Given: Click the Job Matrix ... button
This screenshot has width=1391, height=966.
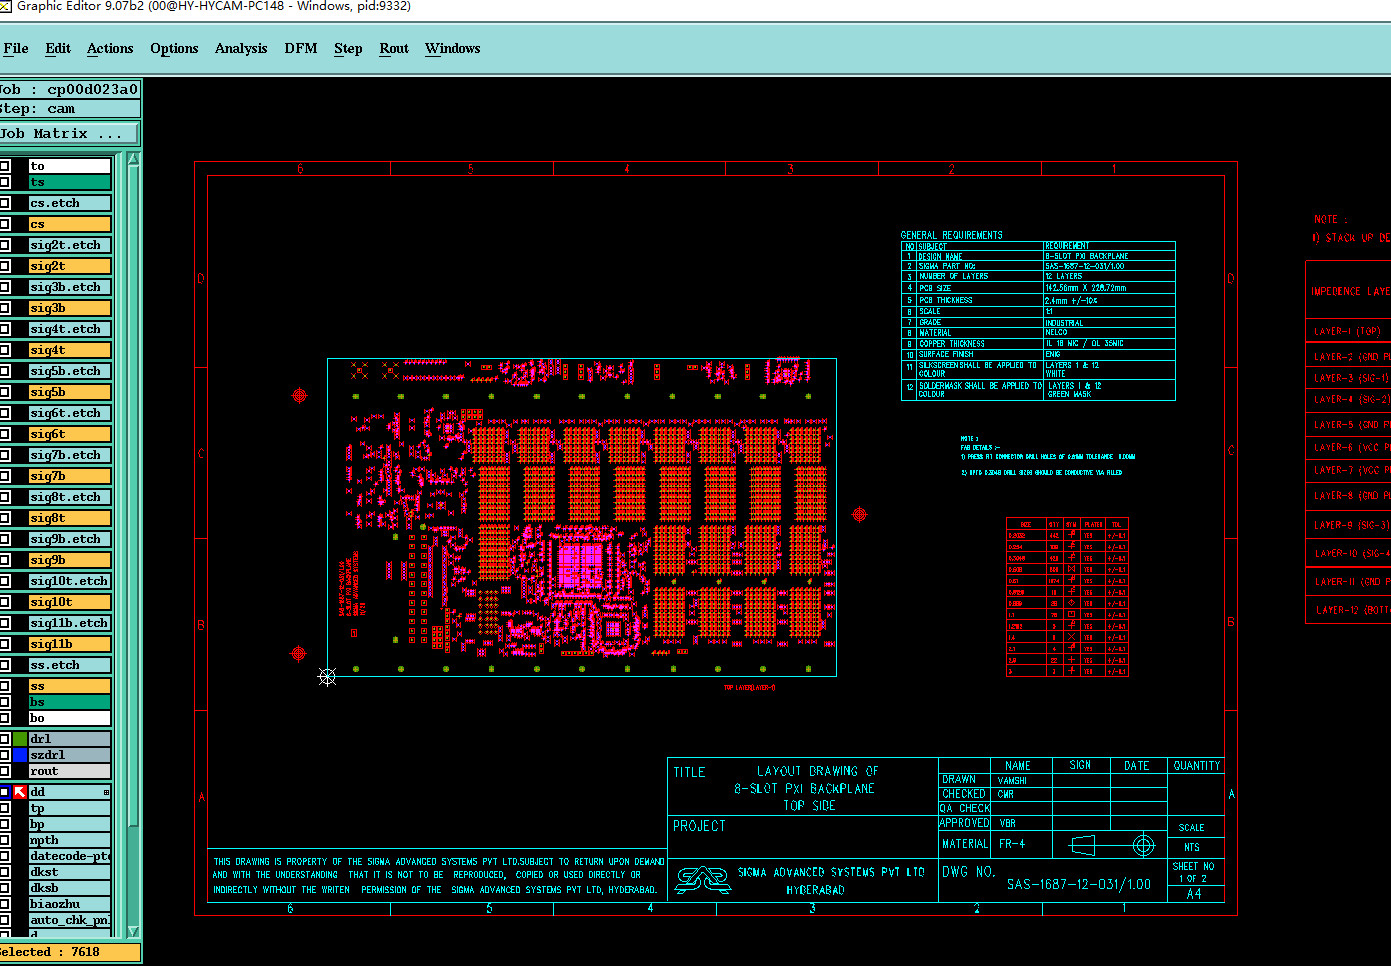Looking at the screenshot, I should pyautogui.click(x=69, y=133).
